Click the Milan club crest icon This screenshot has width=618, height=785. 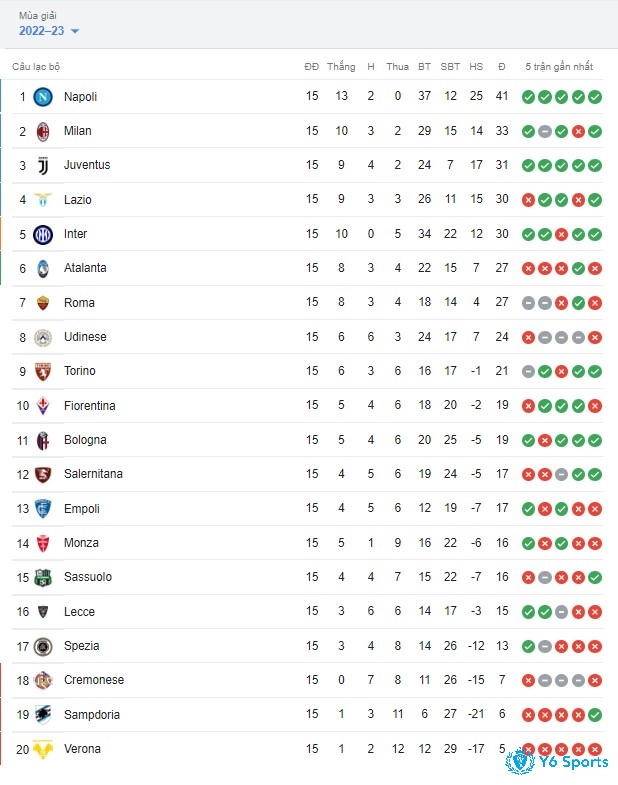tap(43, 132)
